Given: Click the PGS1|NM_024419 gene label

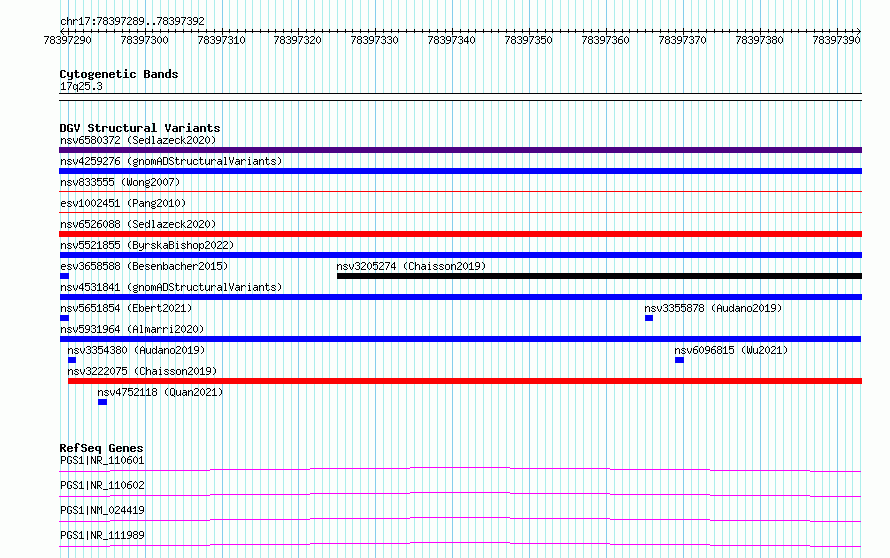Looking at the screenshot, I should coord(102,510).
